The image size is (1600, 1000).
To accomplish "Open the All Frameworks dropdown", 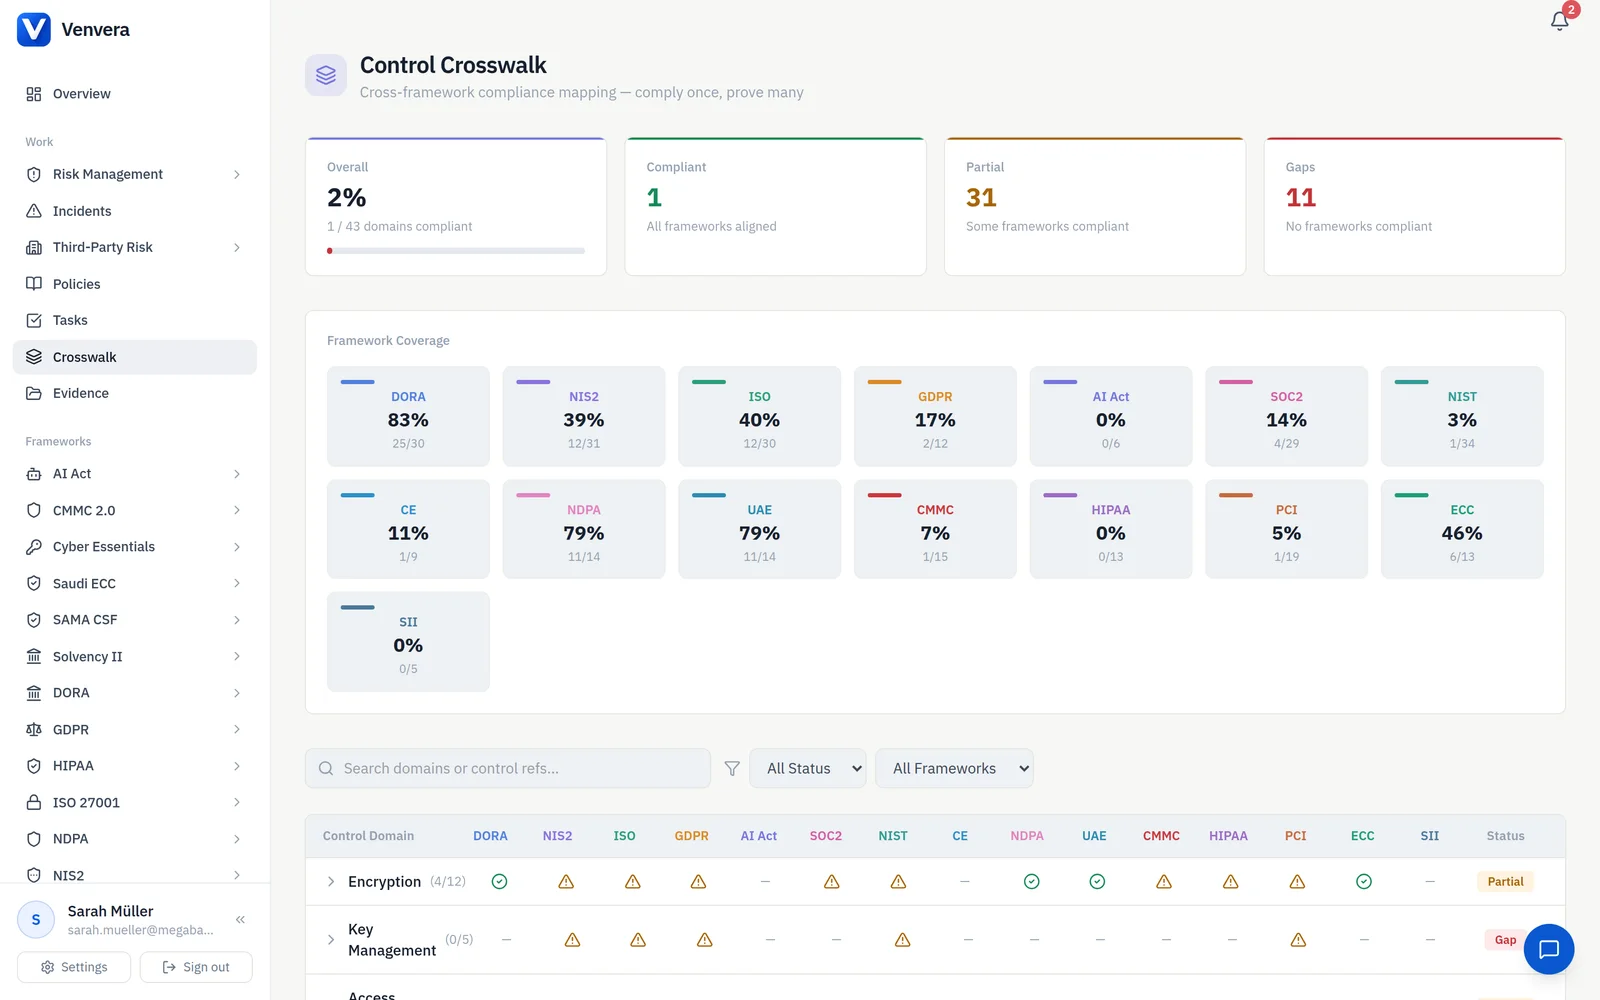I will coord(954,768).
